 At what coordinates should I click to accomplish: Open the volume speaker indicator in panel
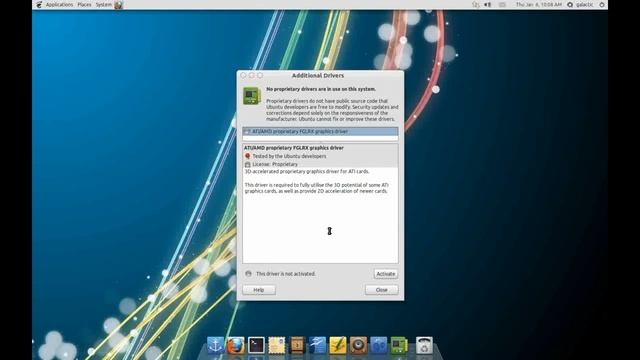(x=487, y=5)
